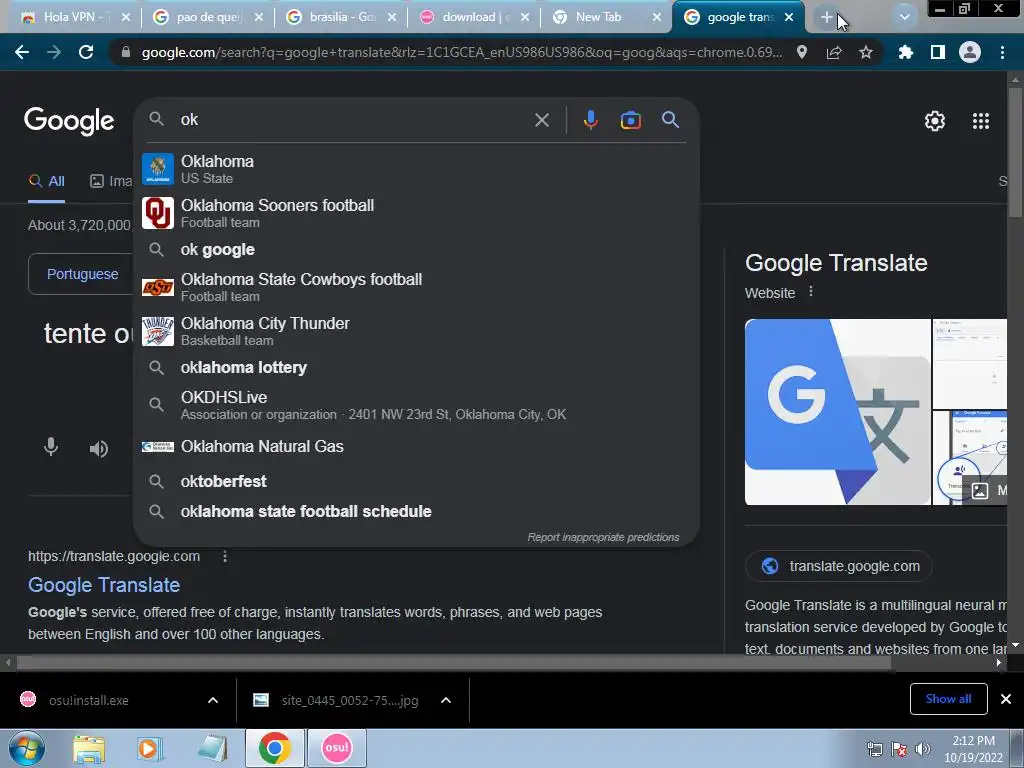Choose Oklahoma Sooners football suggestion

click(x=416, y=213)
